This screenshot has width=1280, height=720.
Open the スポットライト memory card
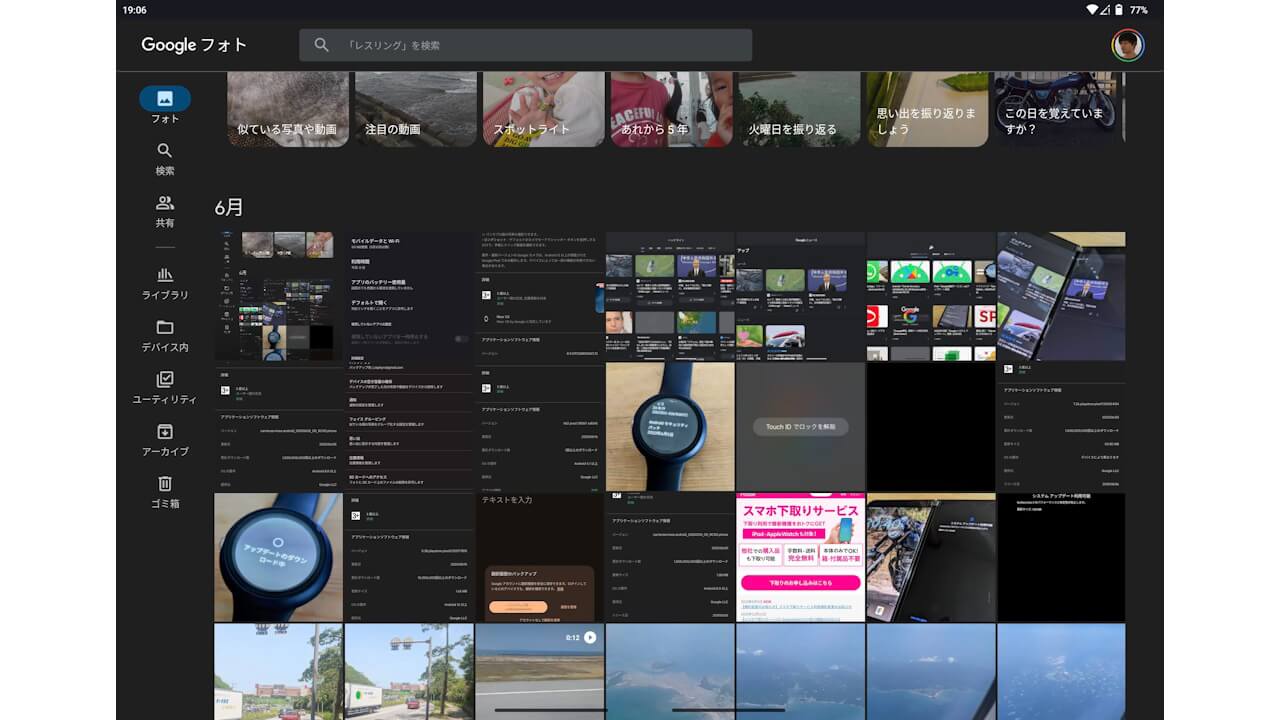pos(544,109)
